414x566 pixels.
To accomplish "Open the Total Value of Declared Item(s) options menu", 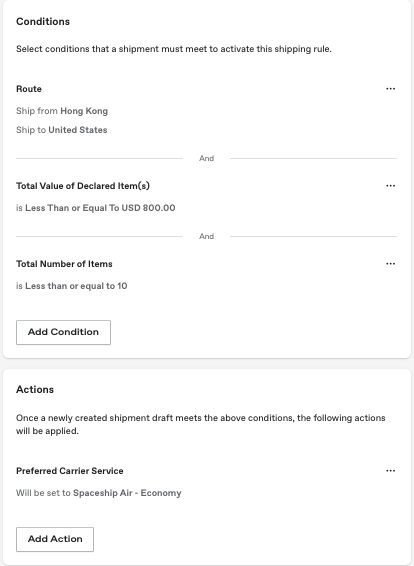I will [x=391, y=186].
